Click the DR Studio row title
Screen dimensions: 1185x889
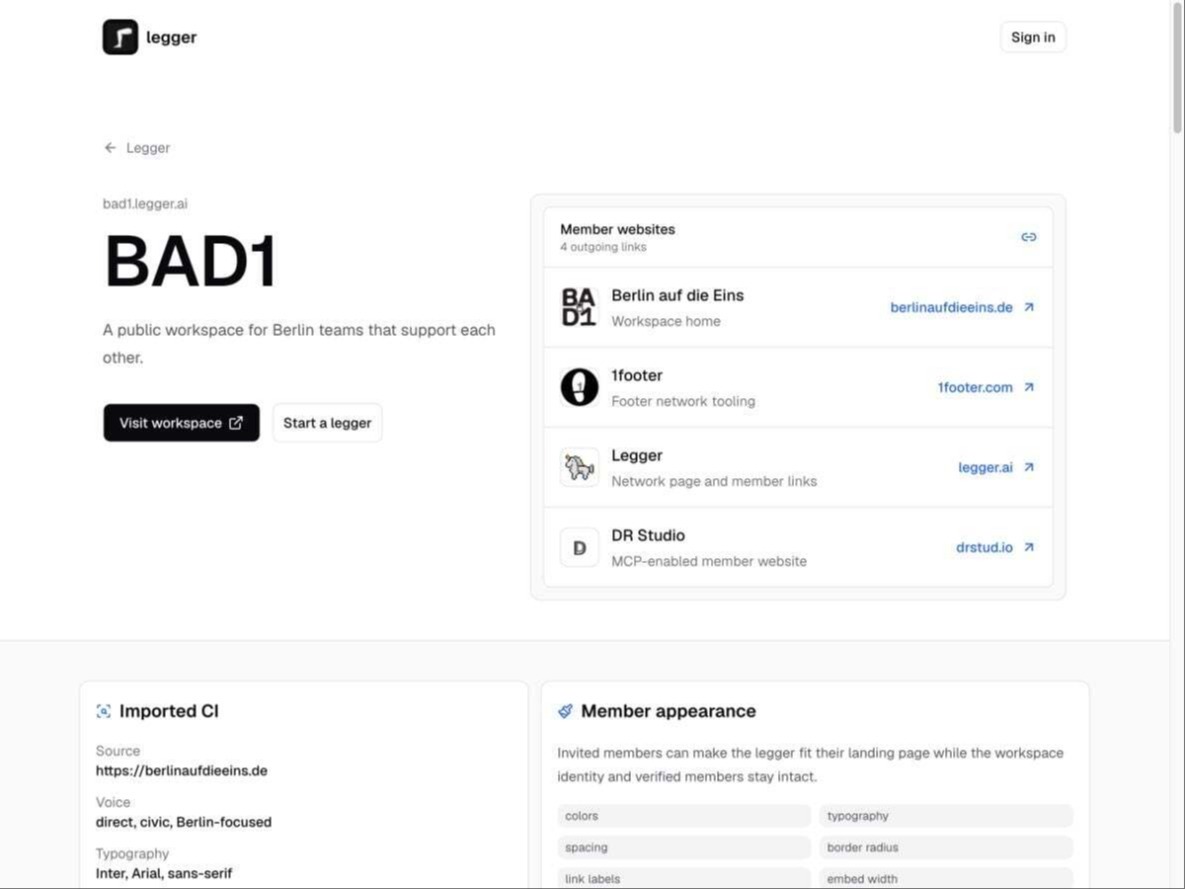click(648, 535)
